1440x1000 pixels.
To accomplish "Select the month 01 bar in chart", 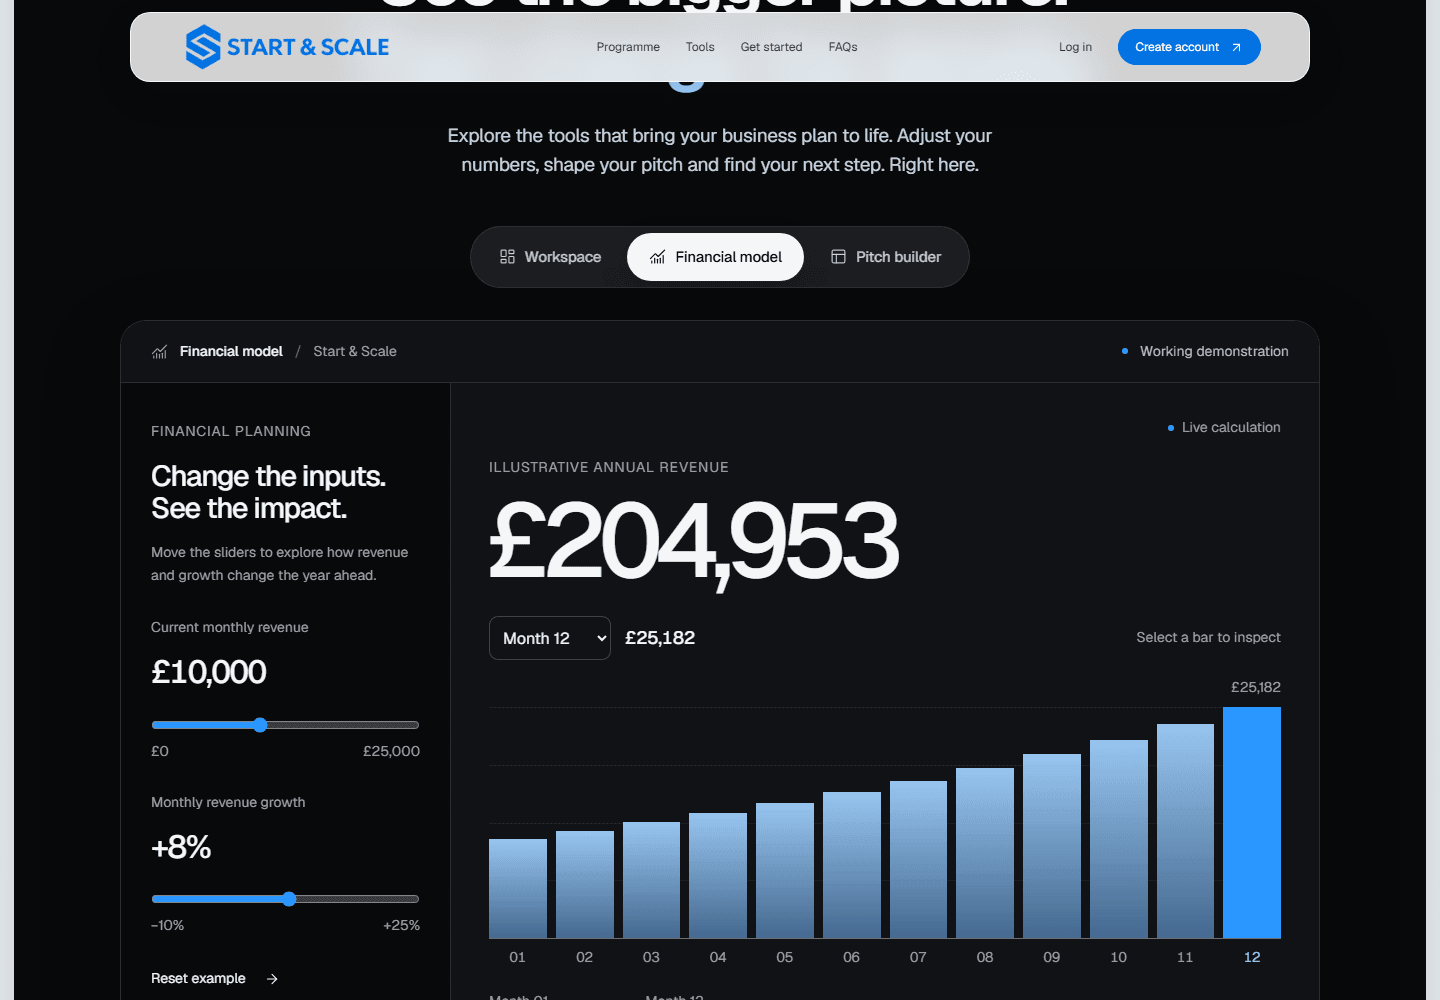I will pos(518,888).
